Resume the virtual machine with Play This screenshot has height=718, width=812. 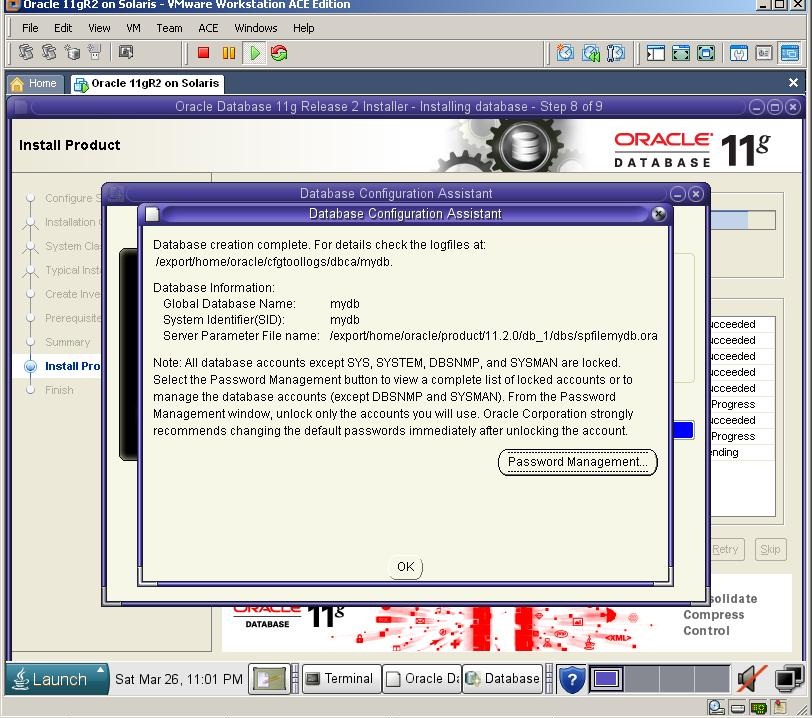(x=255, y=53)
